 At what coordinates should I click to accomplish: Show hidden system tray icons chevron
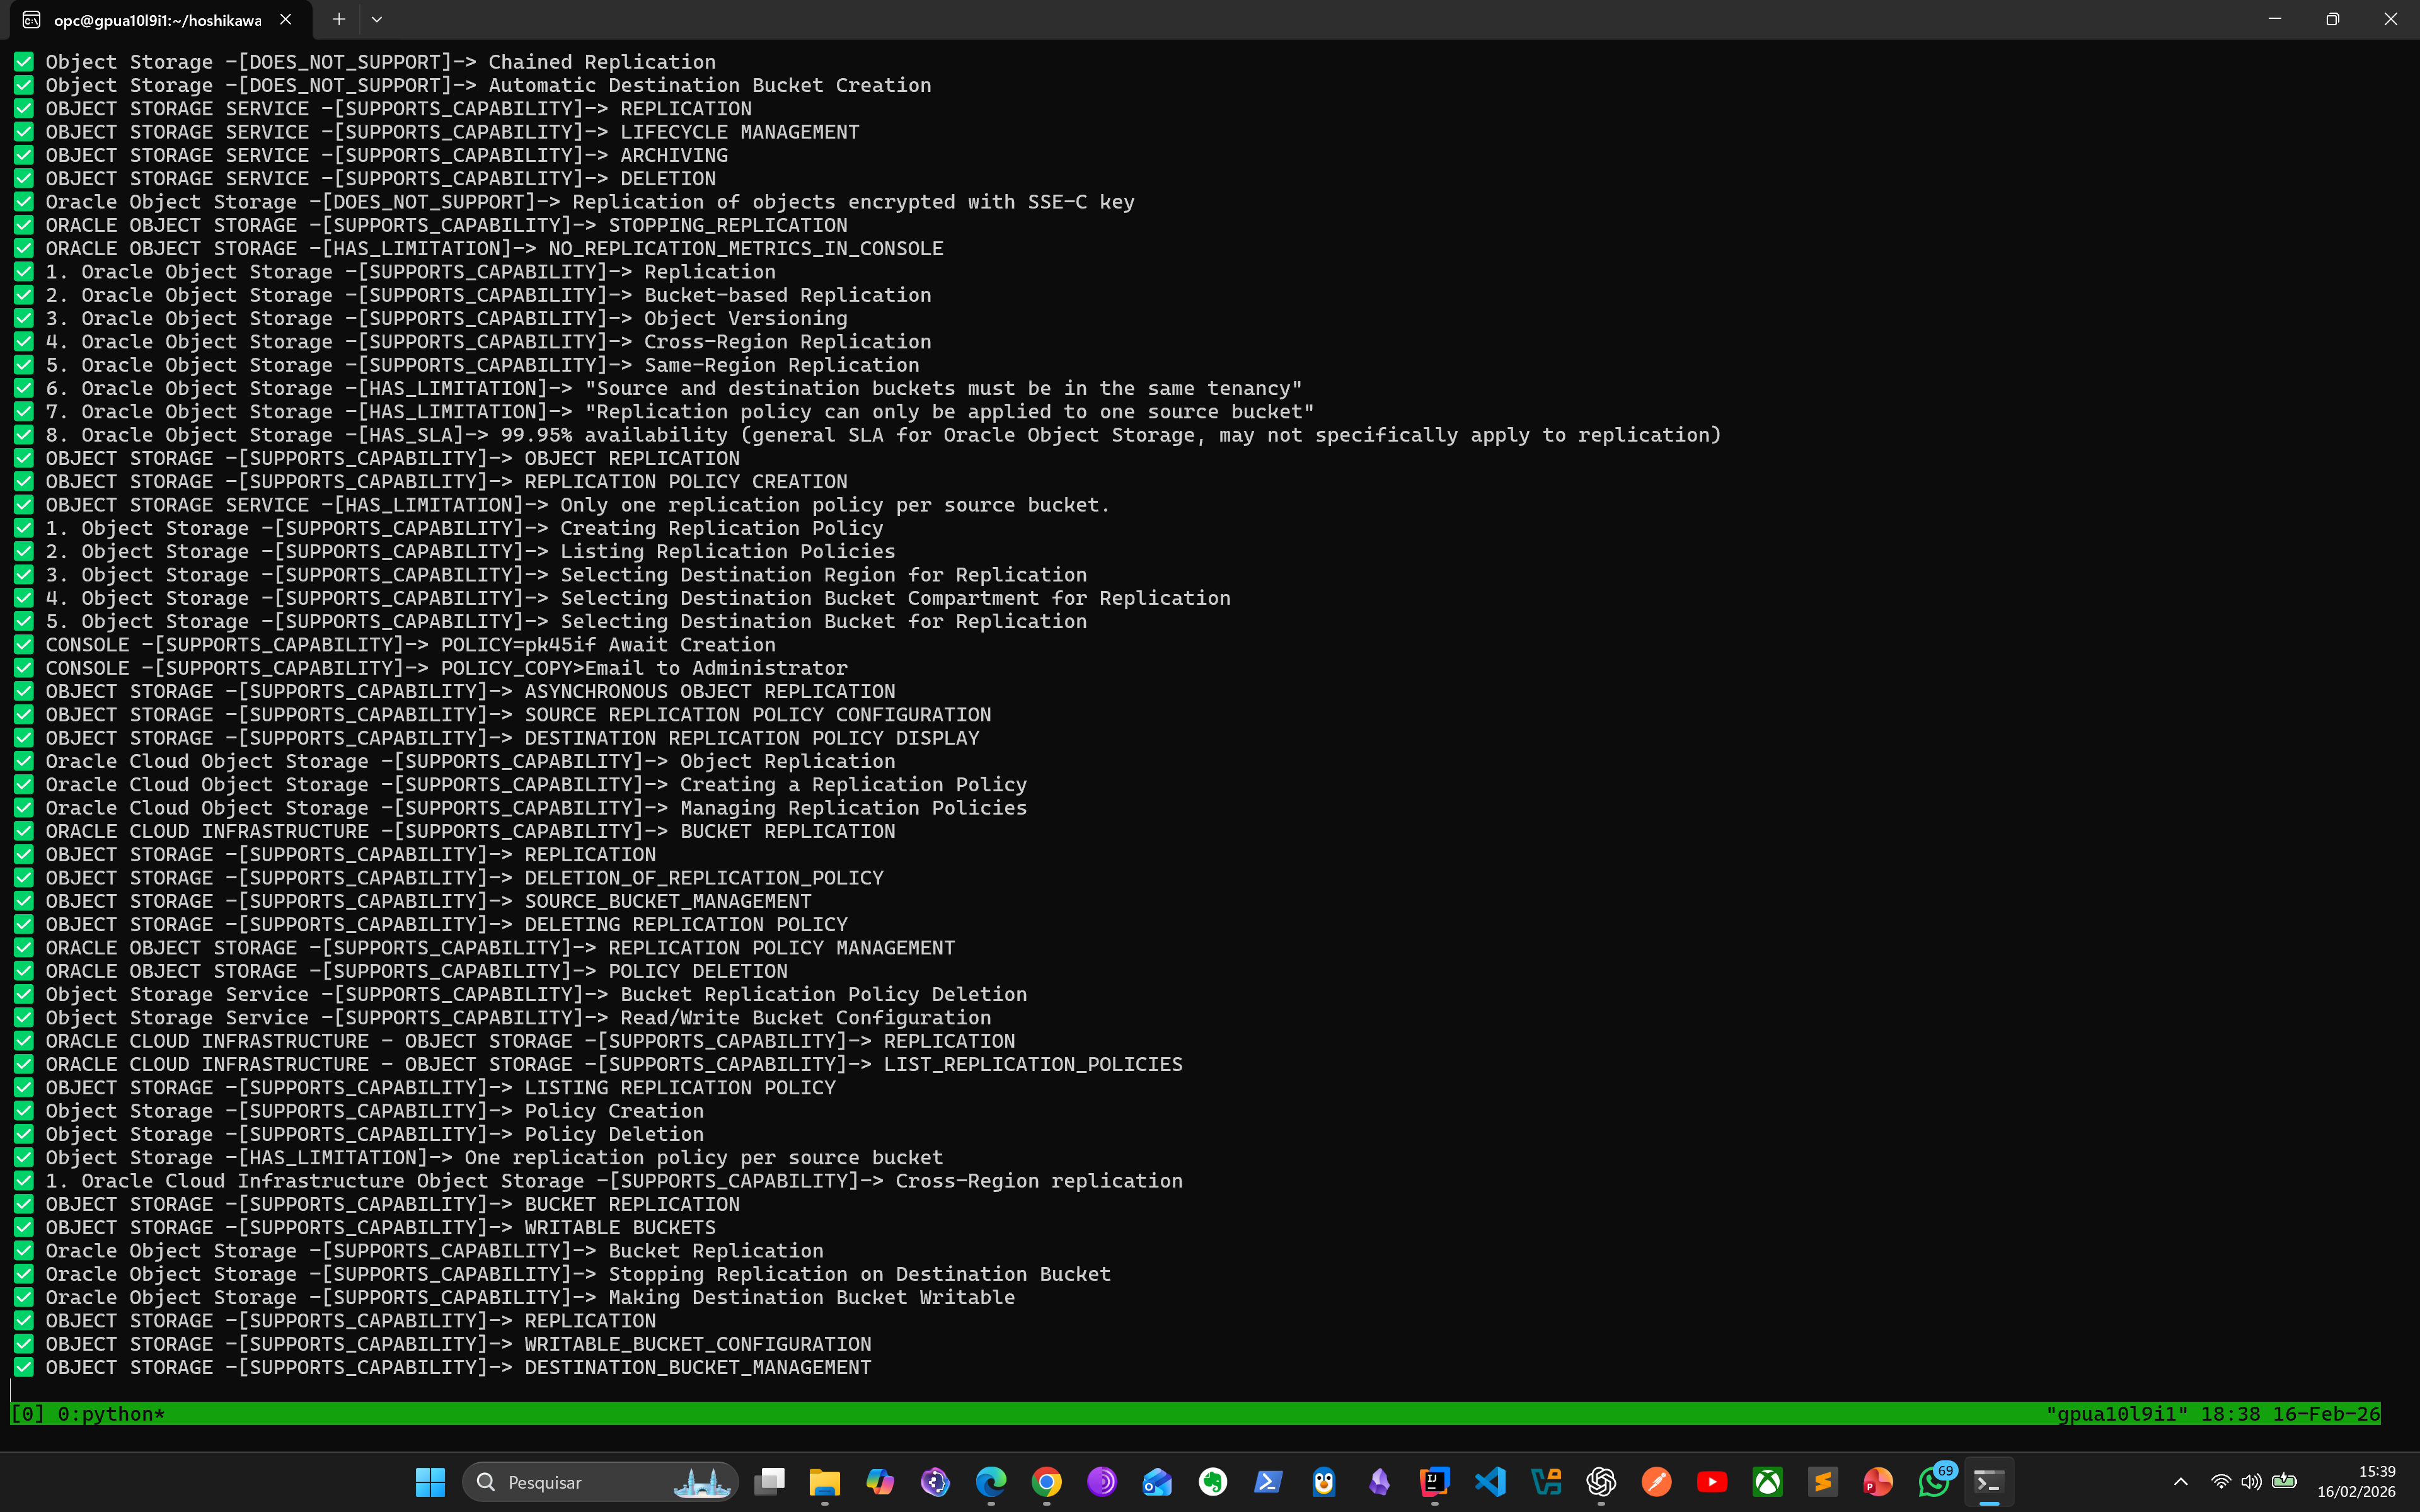coord(2181,1481)
